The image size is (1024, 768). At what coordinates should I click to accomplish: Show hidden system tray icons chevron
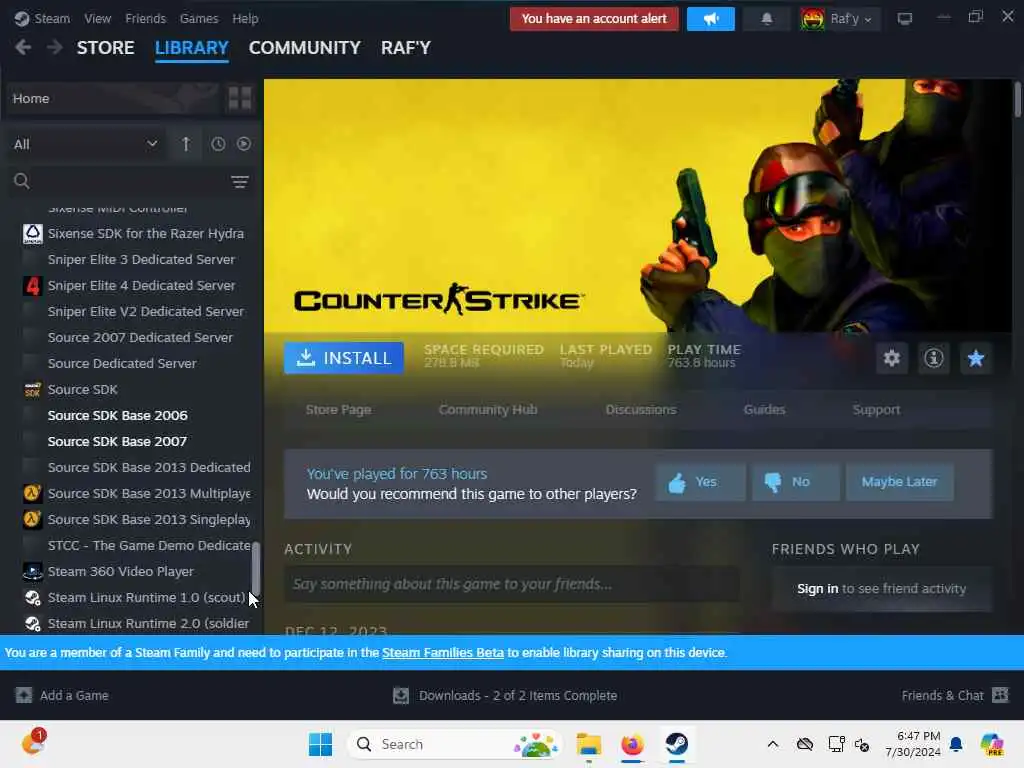[x=773, y=744]
